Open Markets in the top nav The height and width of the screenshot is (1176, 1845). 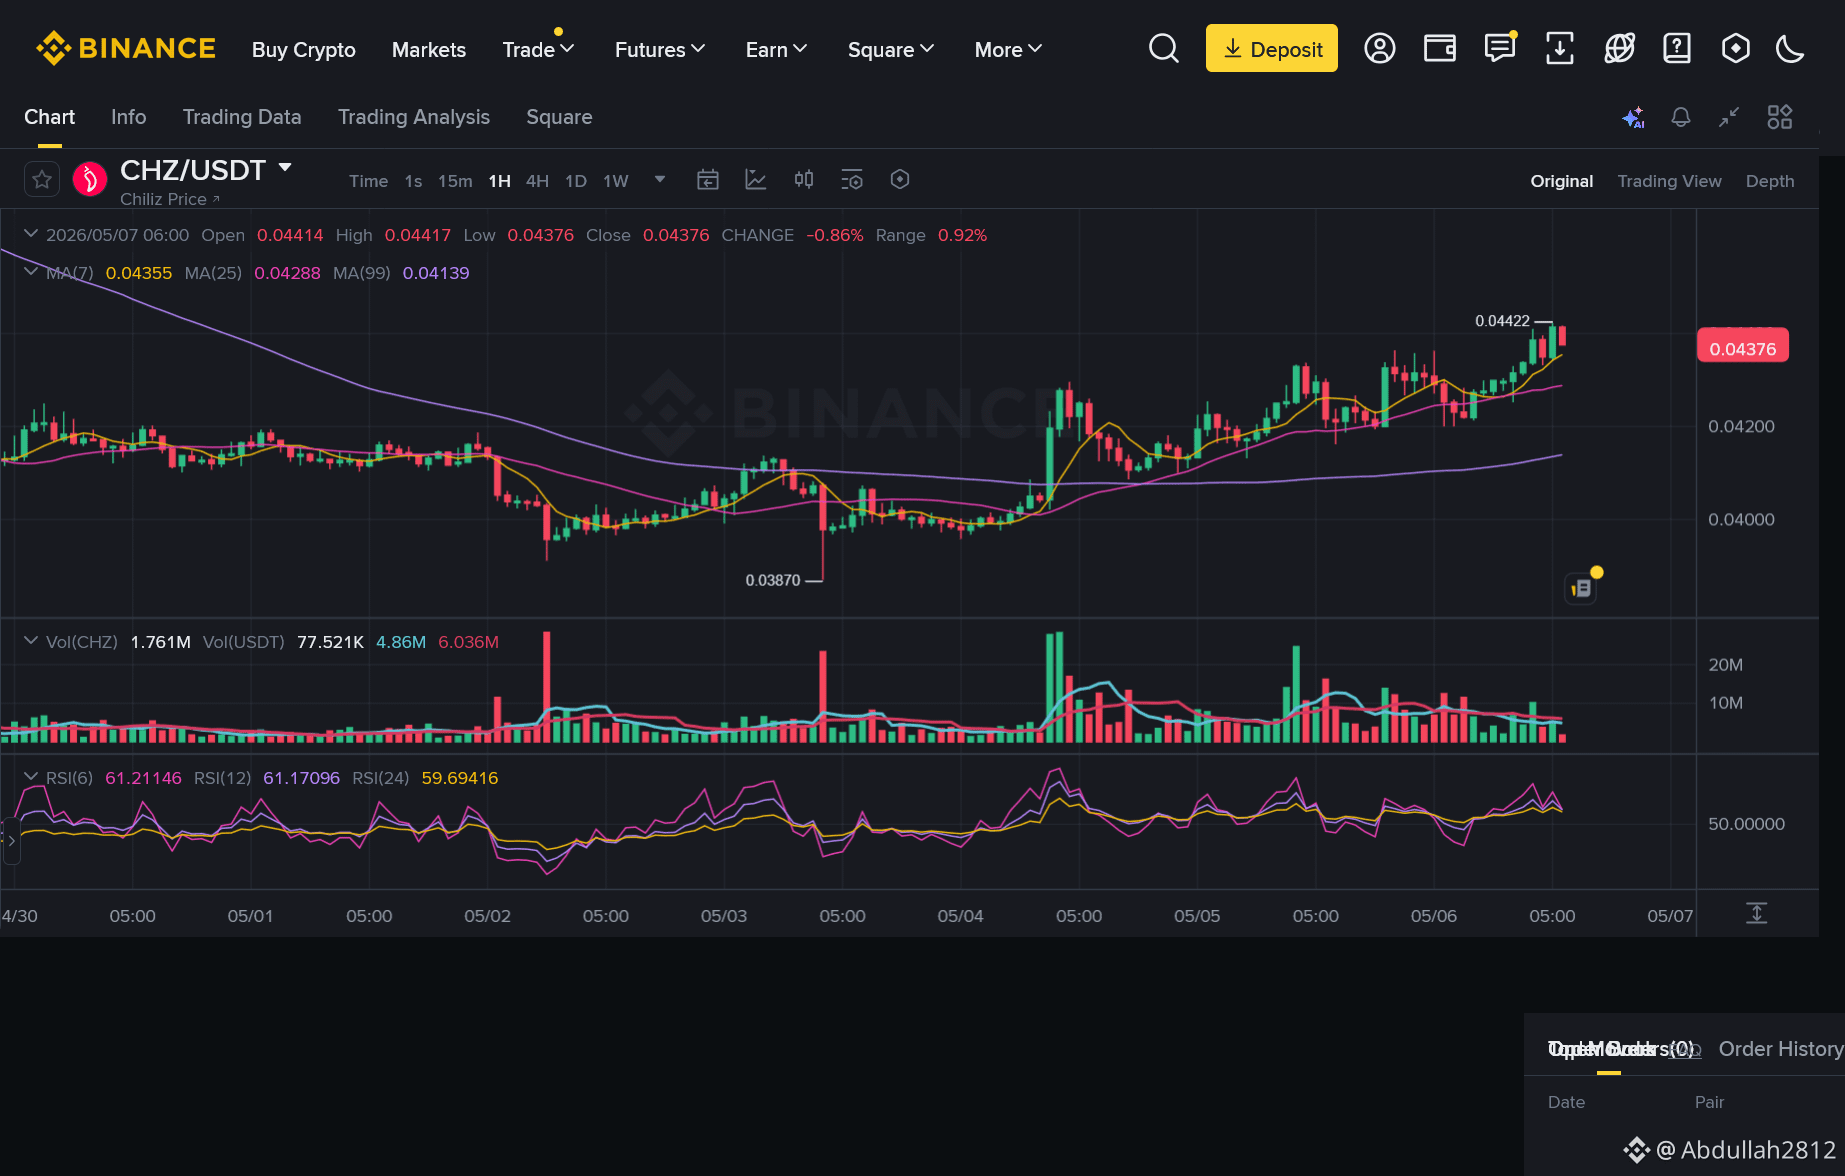tap(429, 49)
